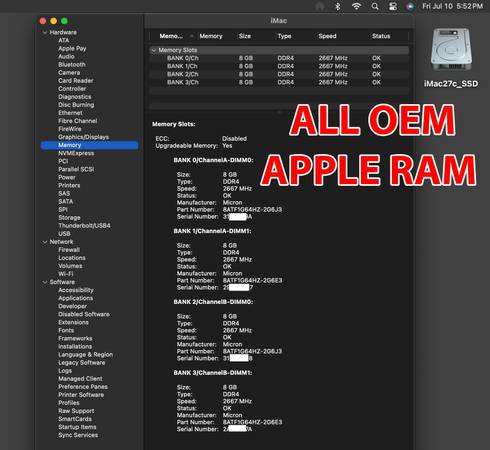Viewport: 490px width, 450px height.
Task: Open Diagnostics in the sidebar
Action: coord(75,97)
